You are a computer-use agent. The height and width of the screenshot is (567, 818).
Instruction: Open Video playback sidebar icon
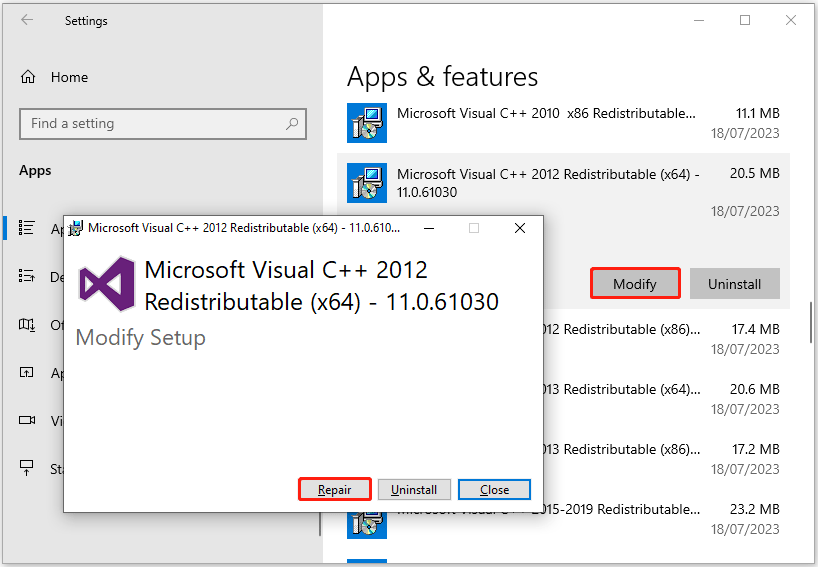[x=27, y=420]
